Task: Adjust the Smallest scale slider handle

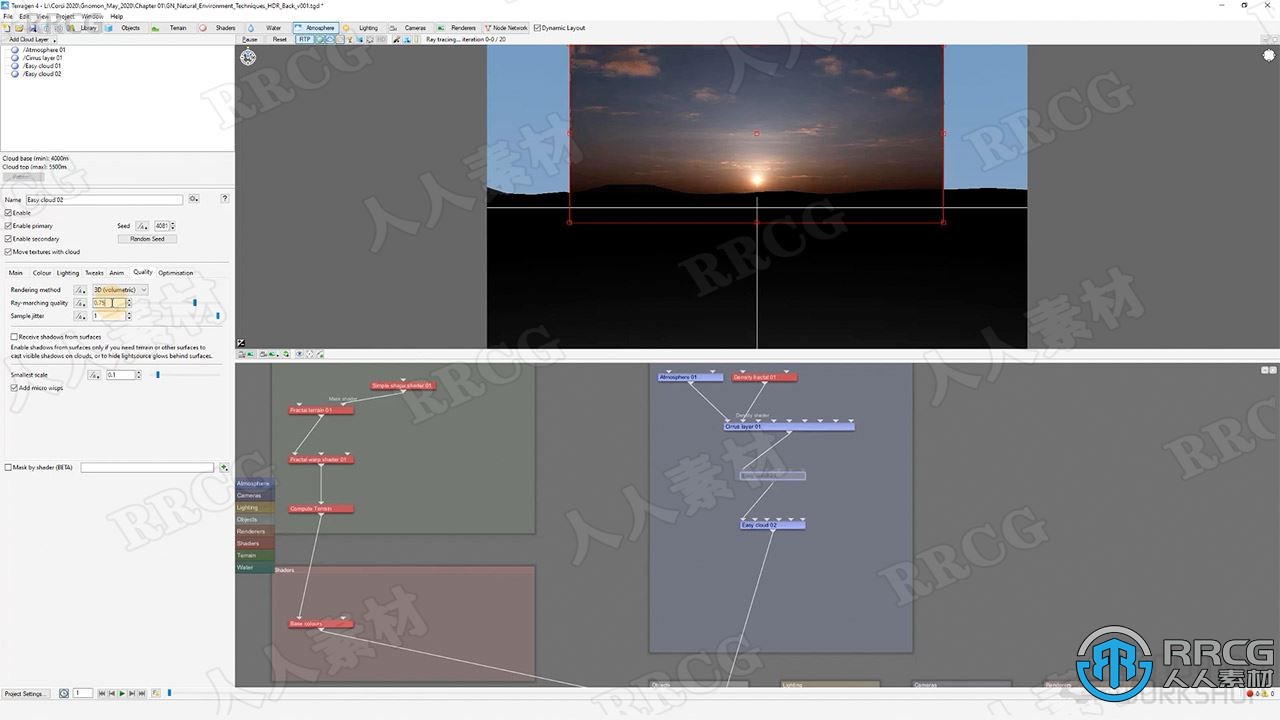Action: point(157,375)
